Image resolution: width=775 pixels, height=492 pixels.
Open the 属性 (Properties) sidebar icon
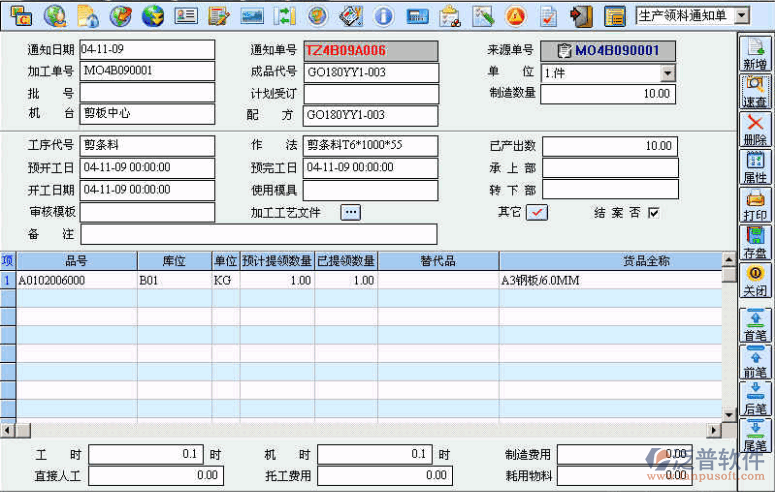pos(755,167)
